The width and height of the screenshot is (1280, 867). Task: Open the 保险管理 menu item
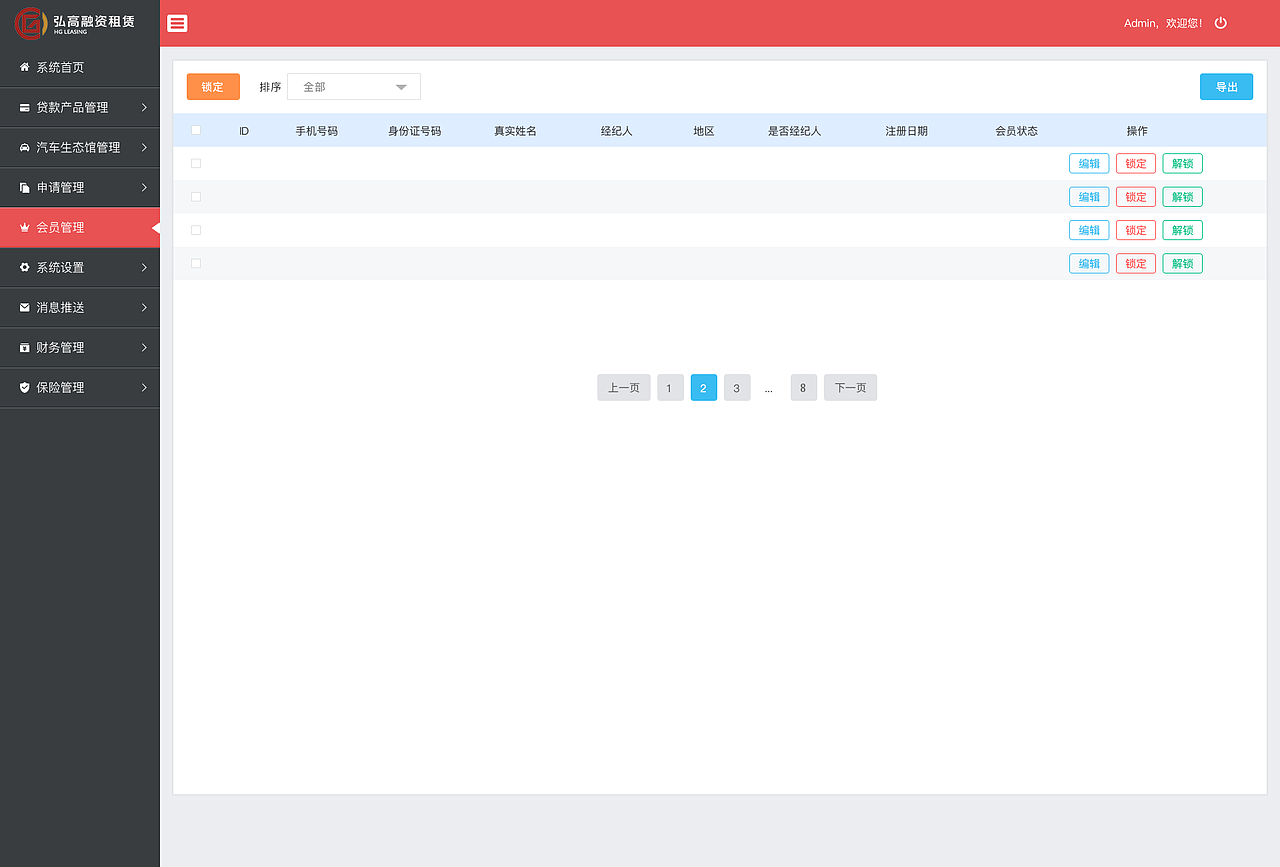(x=80, y=387)
